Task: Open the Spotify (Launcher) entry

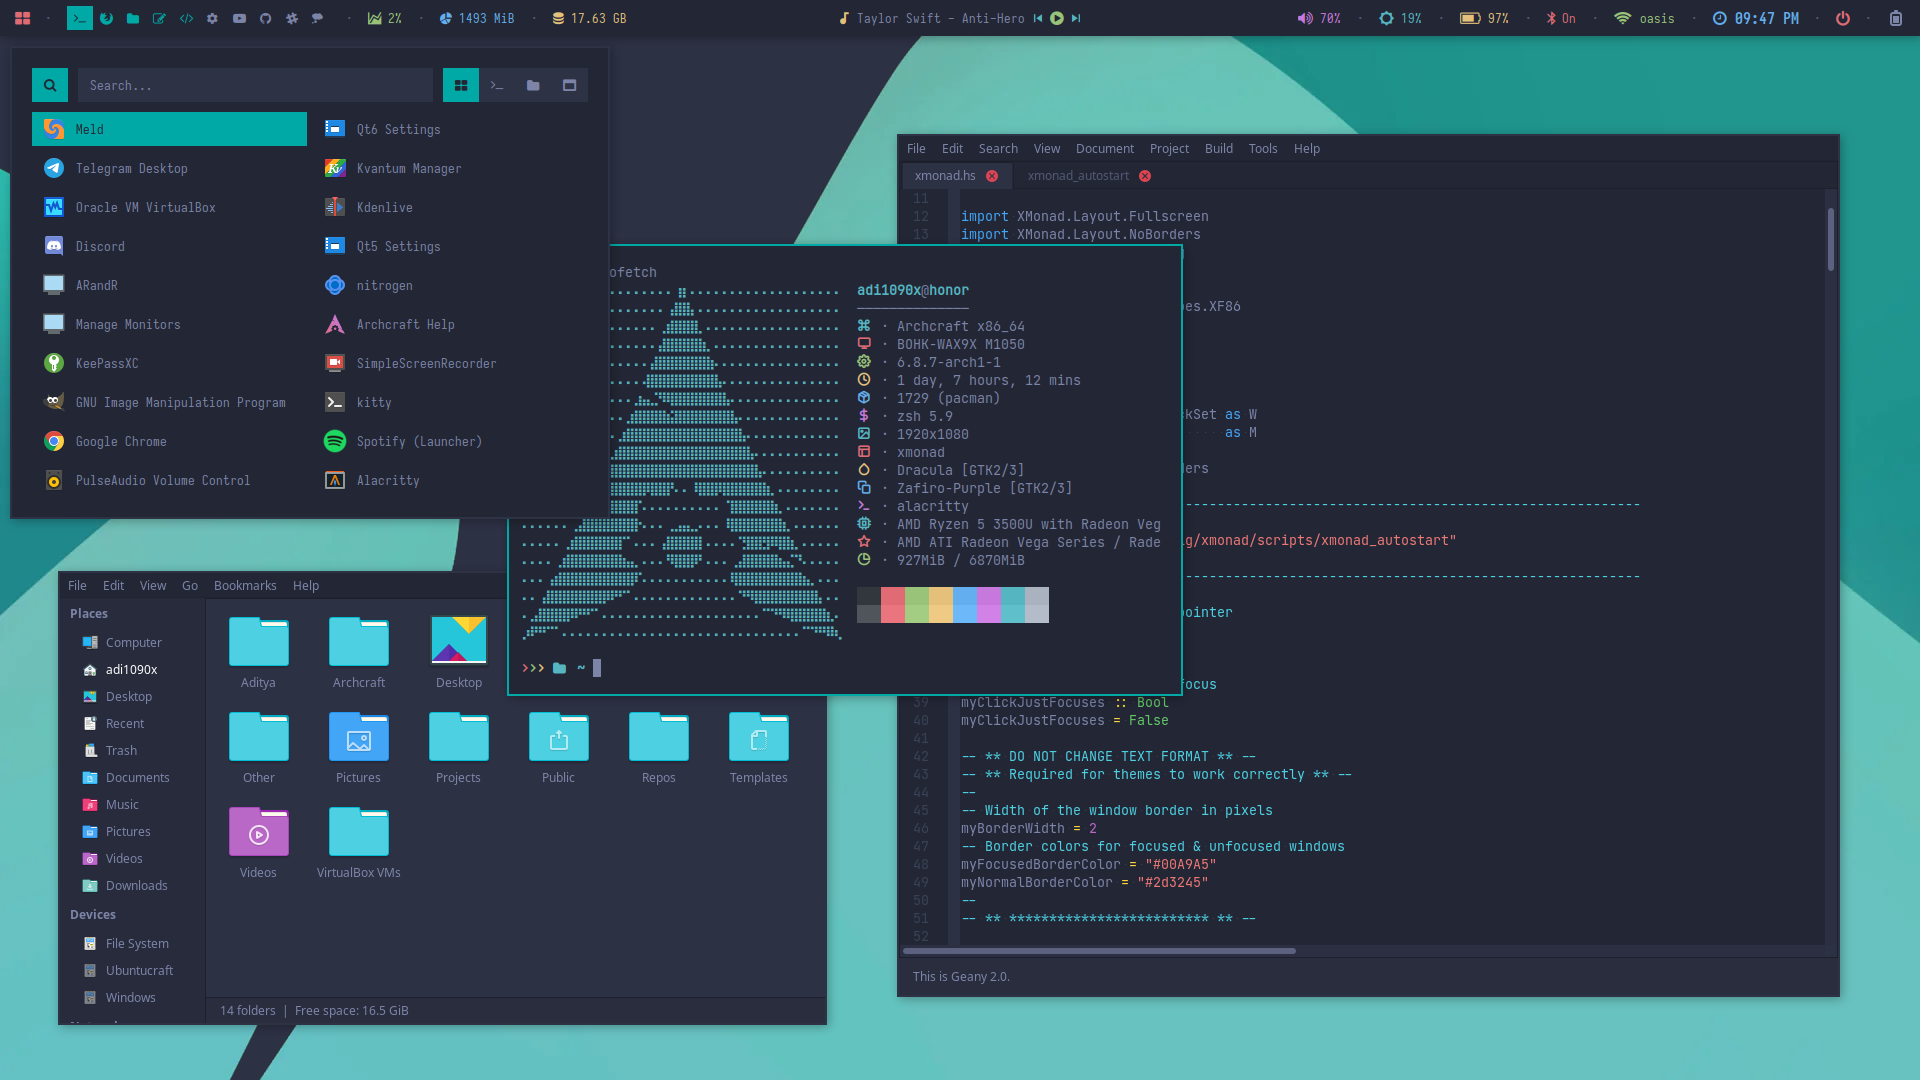Action: [418, 441]
